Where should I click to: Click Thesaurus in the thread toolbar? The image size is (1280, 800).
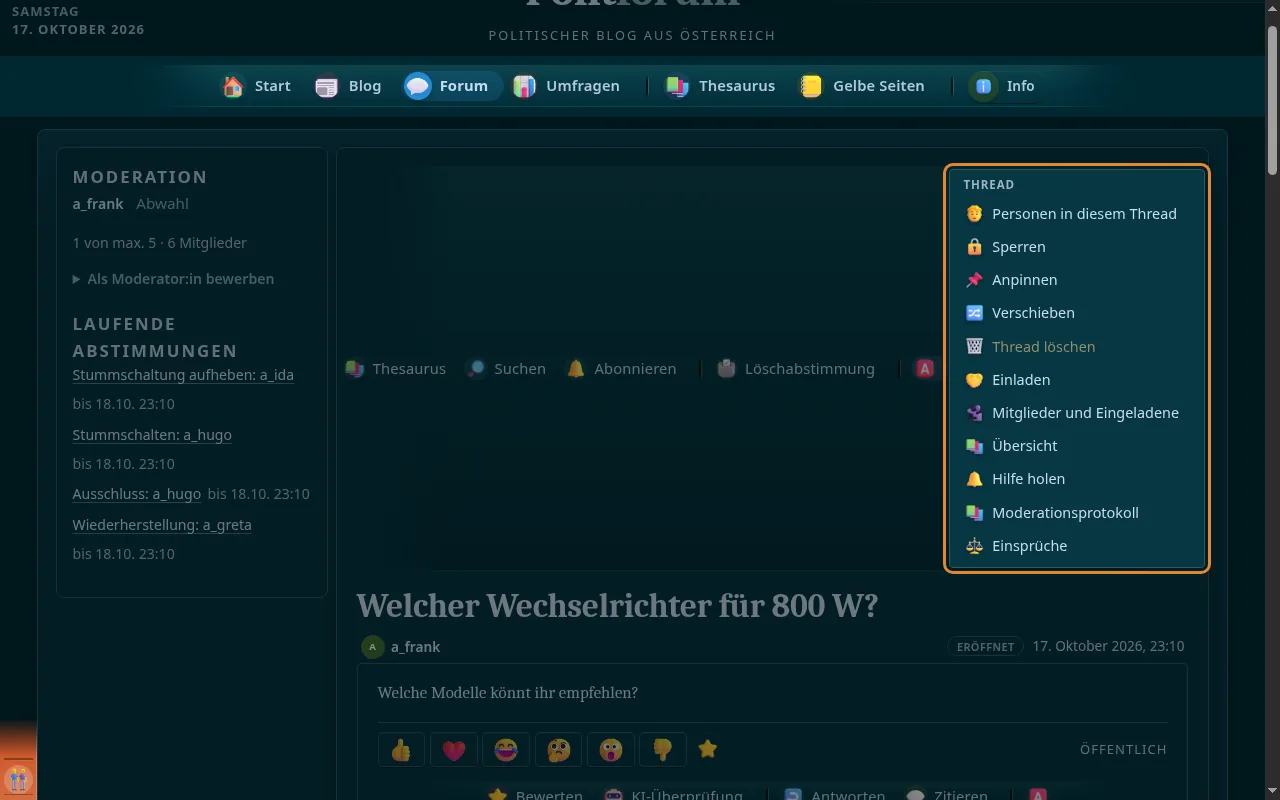pyautogui.click(x=396, y=369)
